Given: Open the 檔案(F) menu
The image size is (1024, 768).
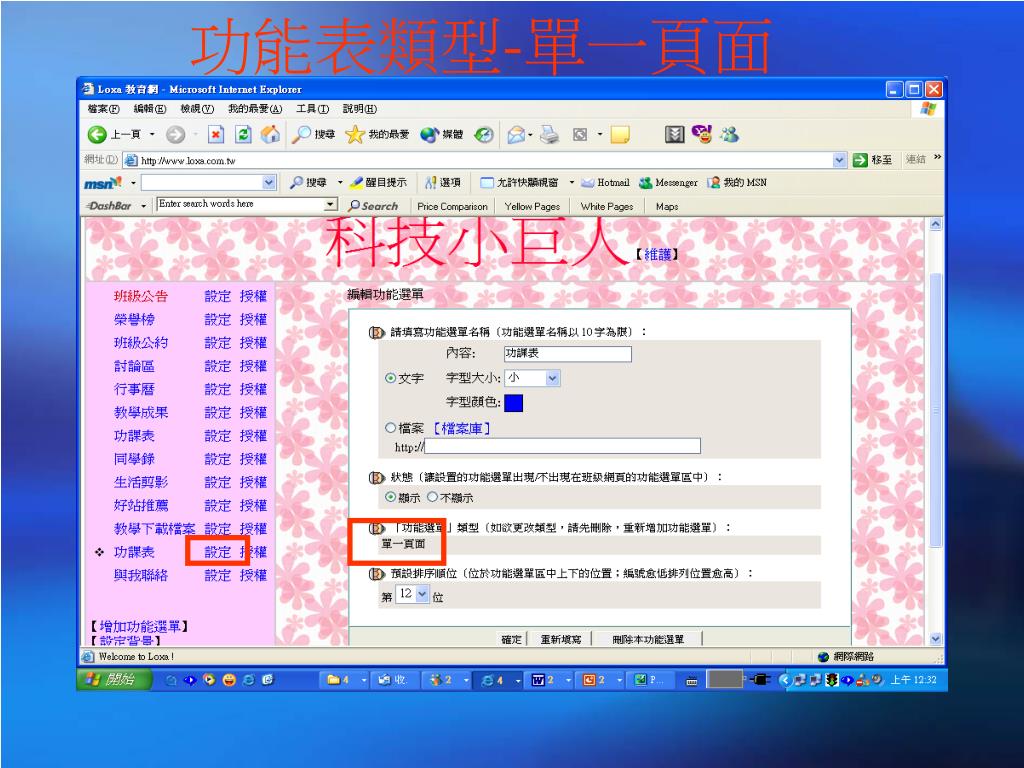Looking at the screenshot, I should pyautogui.click(x=103, y=109).
